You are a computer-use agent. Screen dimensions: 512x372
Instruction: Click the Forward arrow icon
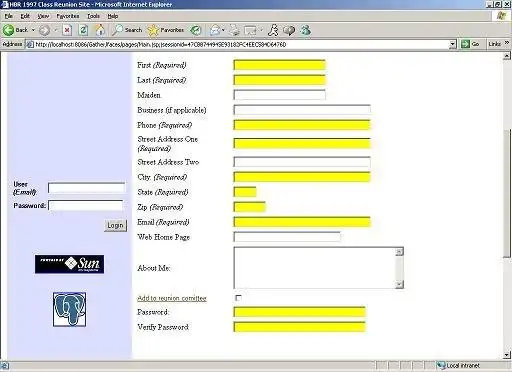point(44,30)
